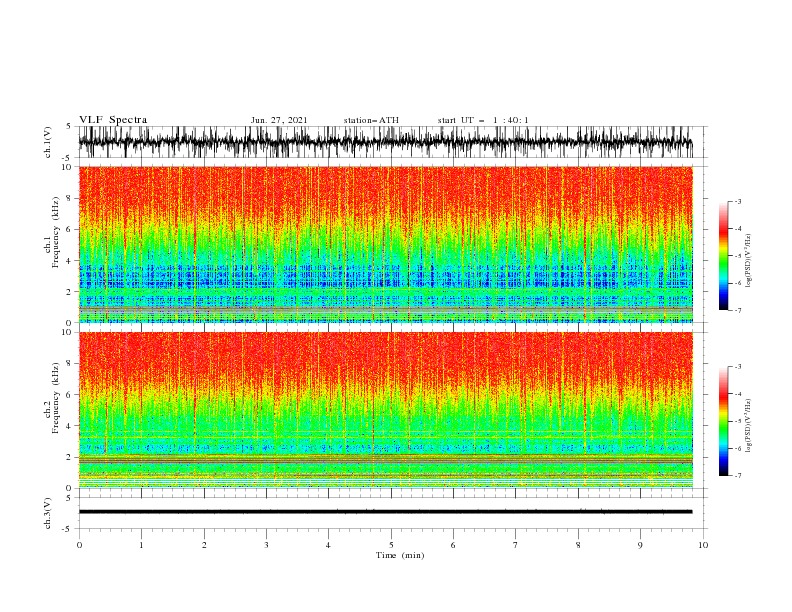Click the "start UT = 1 :40: 1" text
Screen dimensions: 792x612
coord(483,120)
